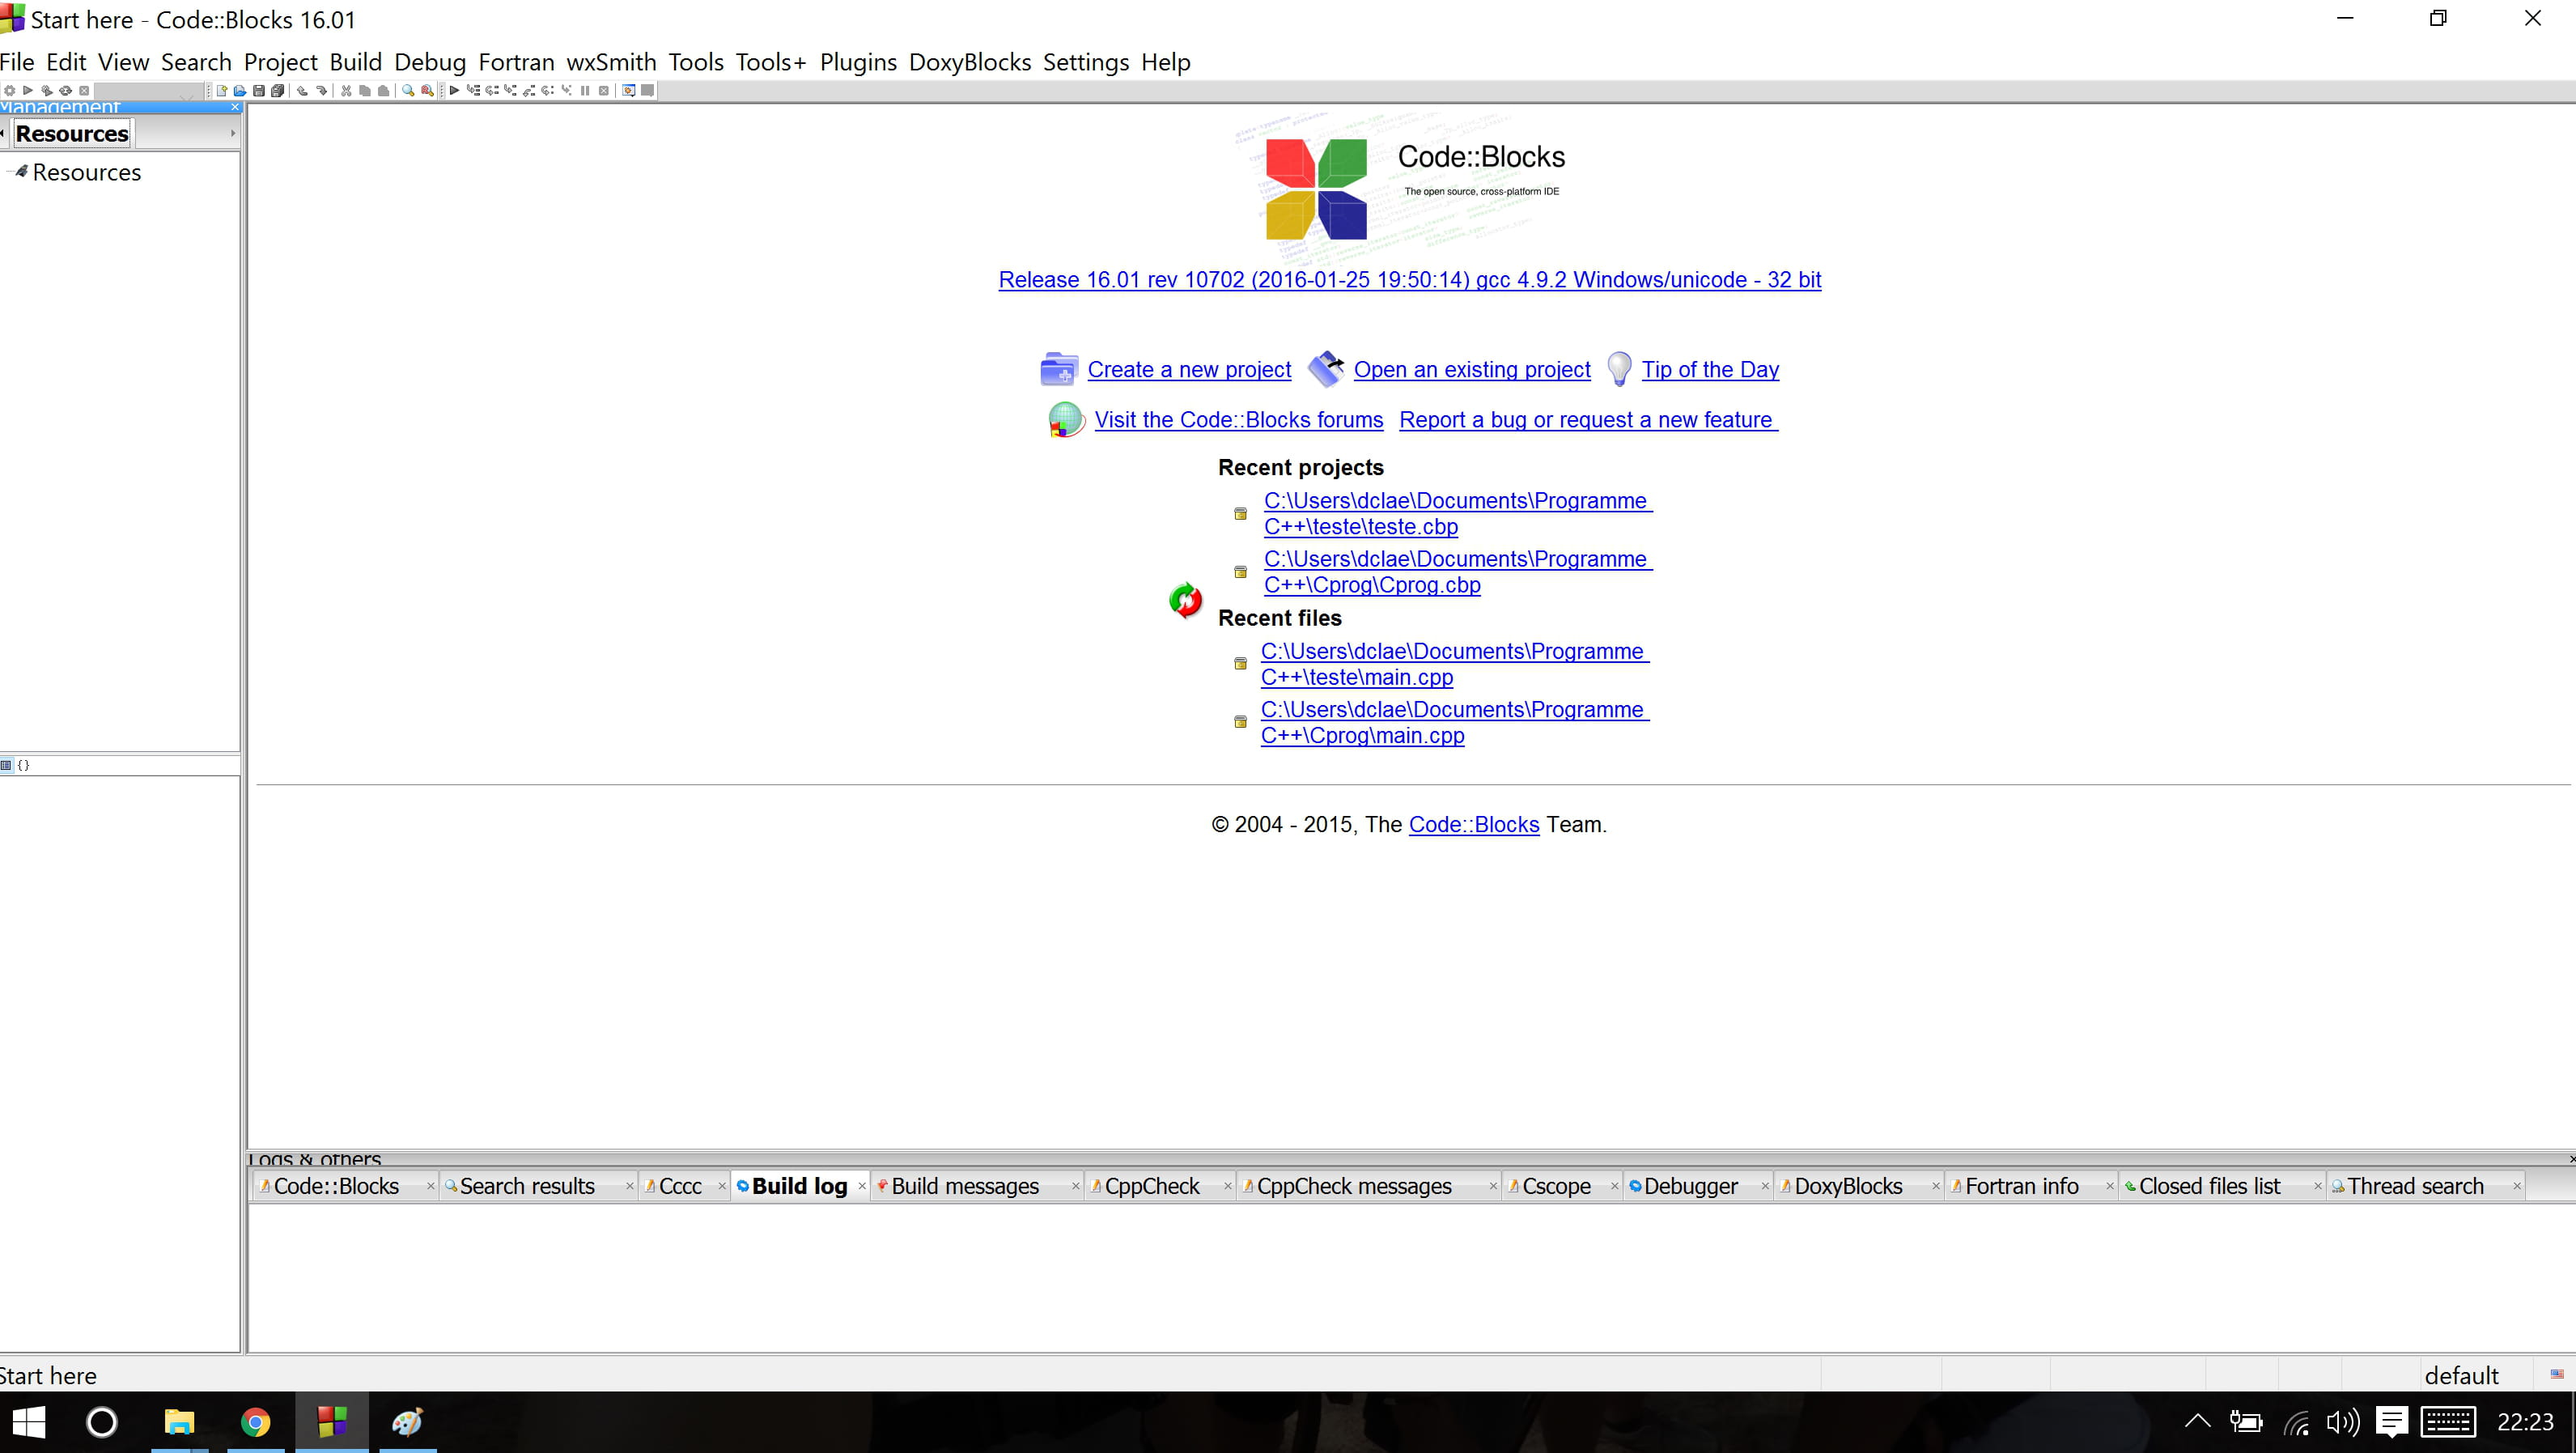Click the Next line debugger icon
The height and width of the screenshot is (1453, 2576).
coord(492,91)
